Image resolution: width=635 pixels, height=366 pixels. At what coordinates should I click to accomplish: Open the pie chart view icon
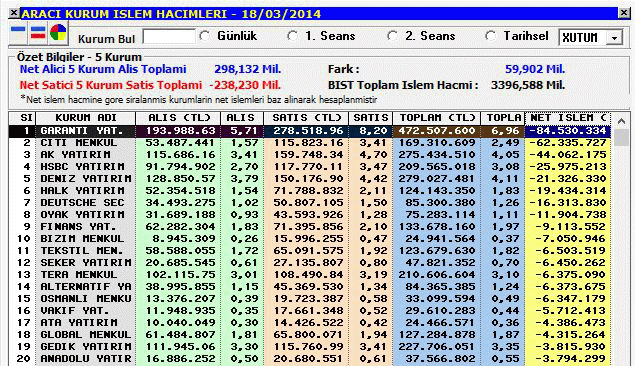click(58, 32)
